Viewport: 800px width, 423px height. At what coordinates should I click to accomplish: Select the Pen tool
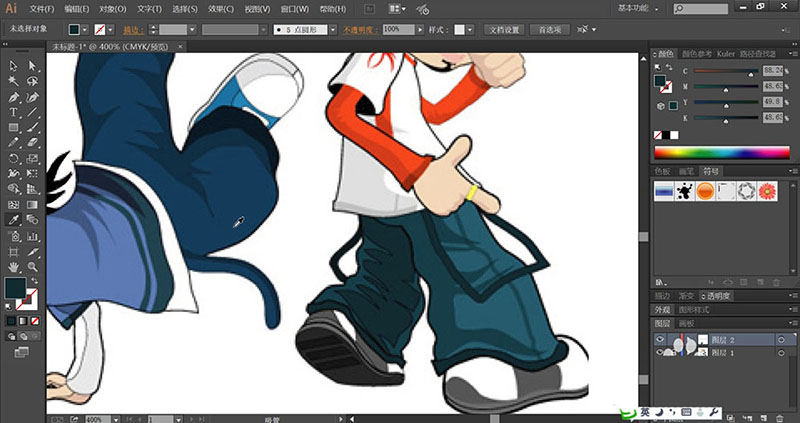14,97
